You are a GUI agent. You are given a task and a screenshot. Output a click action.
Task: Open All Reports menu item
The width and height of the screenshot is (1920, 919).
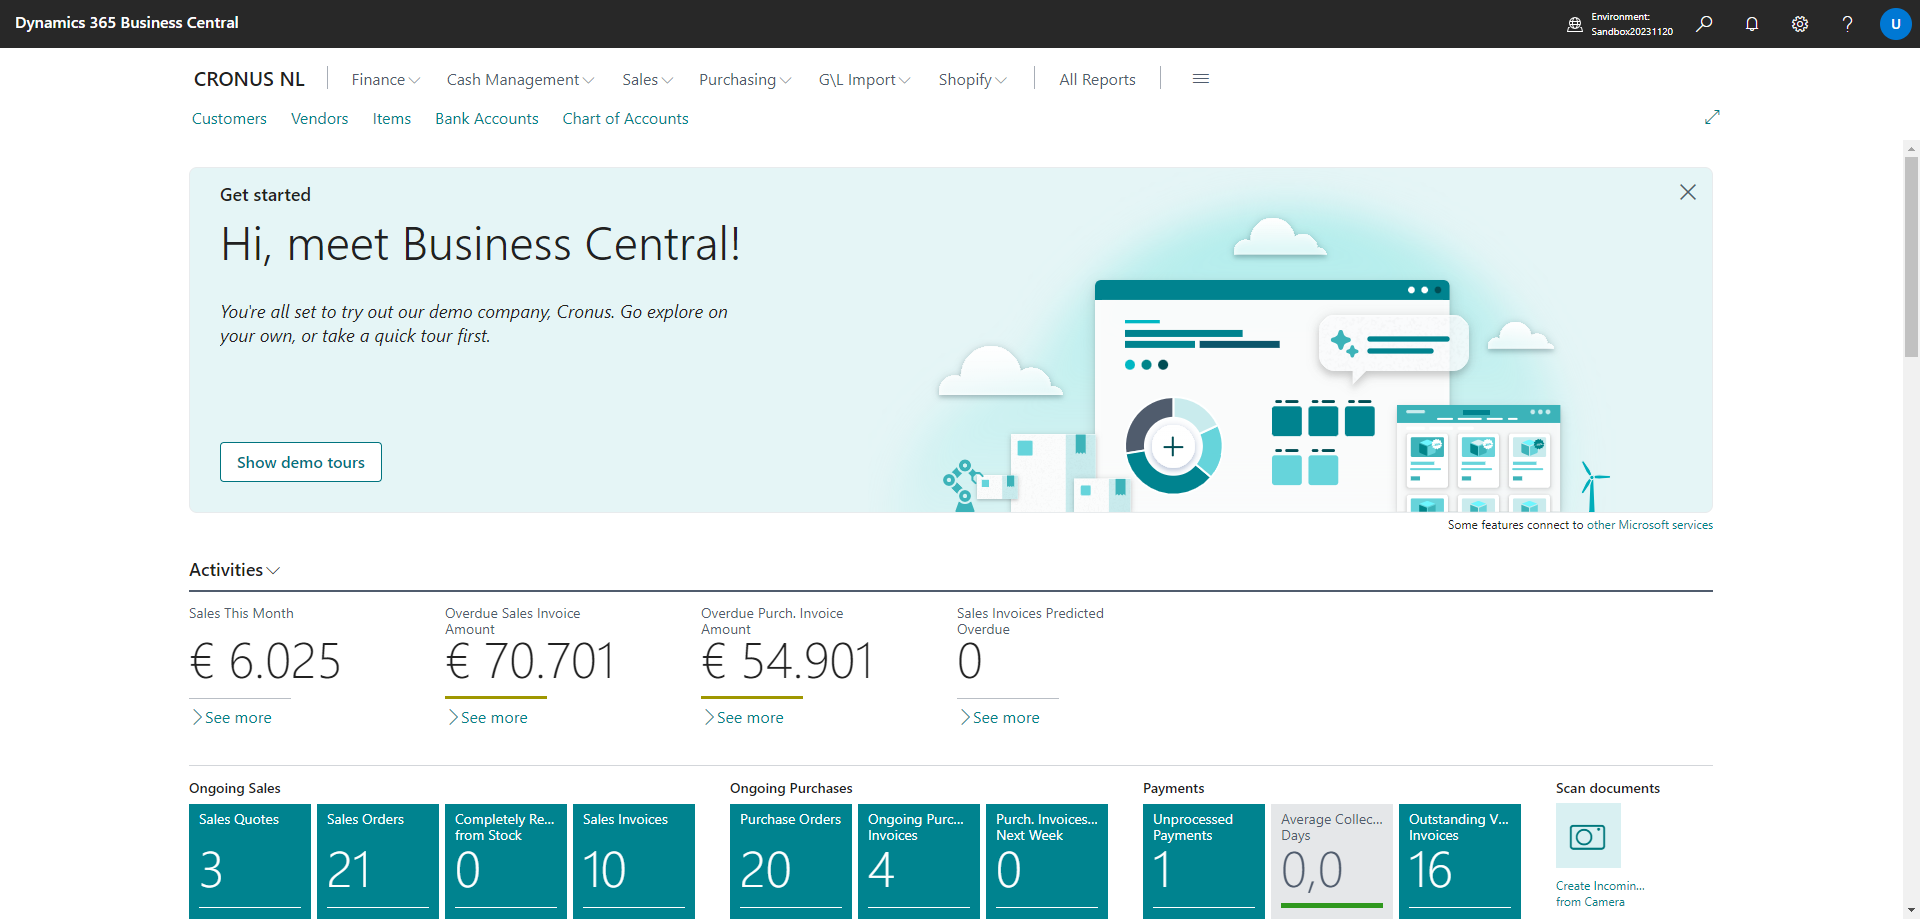pyautogui.click(x=1097, y=80)
